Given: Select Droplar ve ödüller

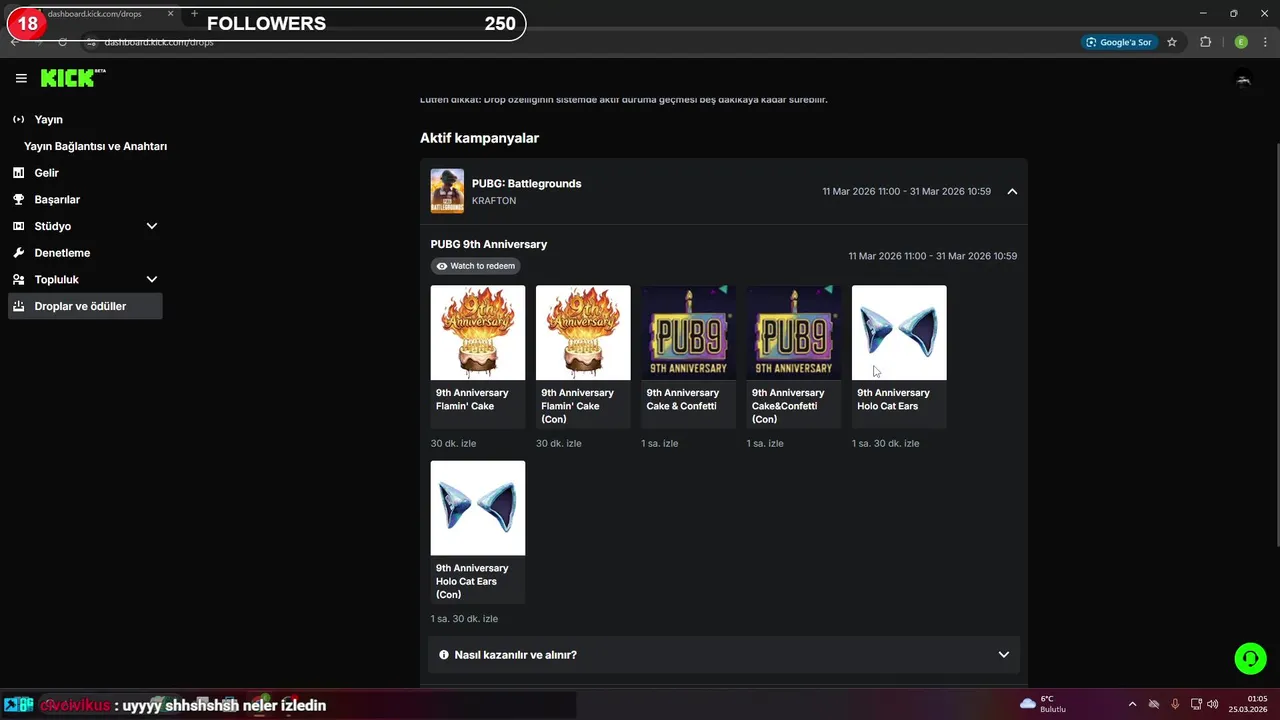Looking at the screenshot, I should [84, 306].
